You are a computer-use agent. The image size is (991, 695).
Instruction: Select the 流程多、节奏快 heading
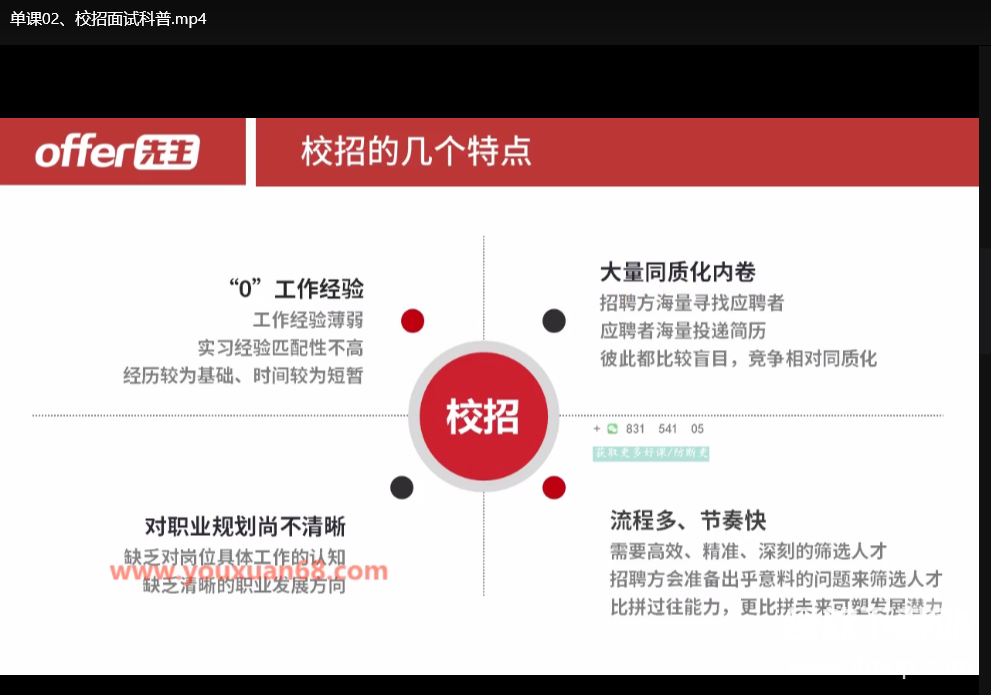[688, 521]
